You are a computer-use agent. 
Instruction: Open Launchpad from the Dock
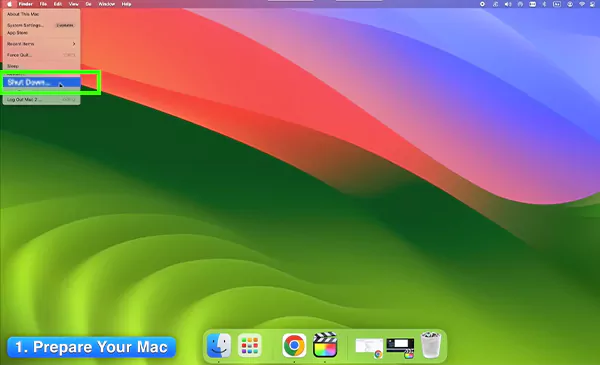[249, 345]
